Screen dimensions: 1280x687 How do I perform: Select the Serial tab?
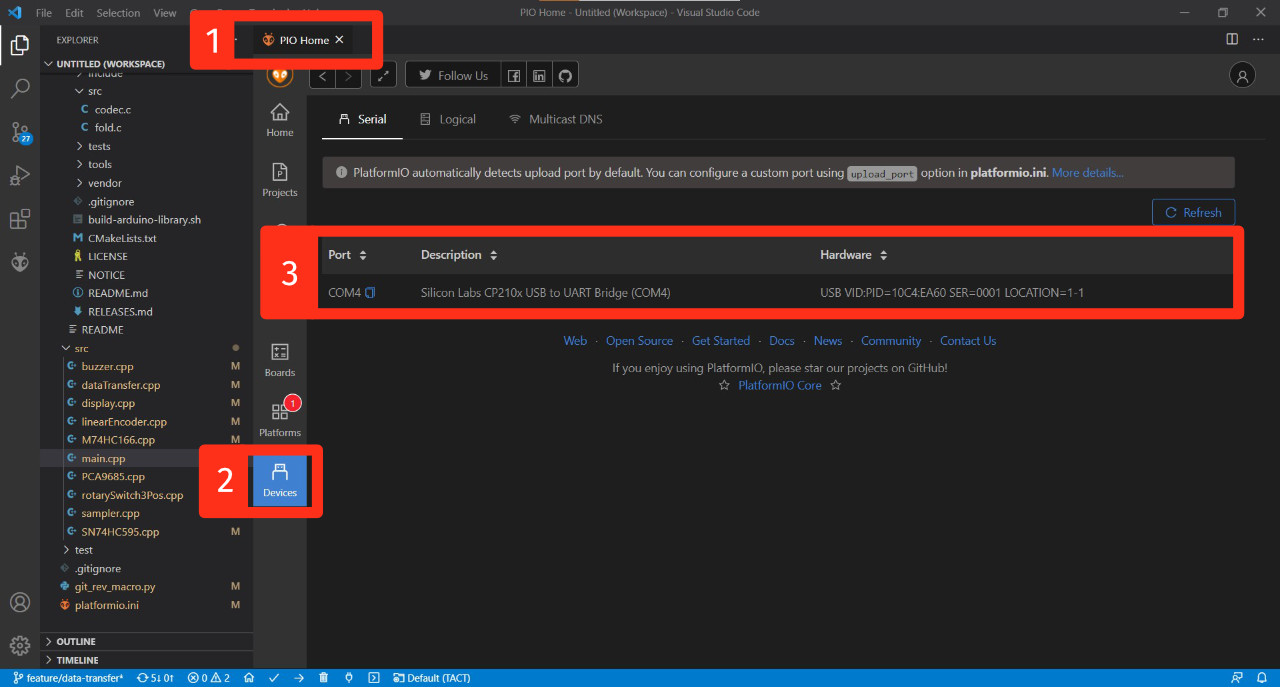pos(362,119)
